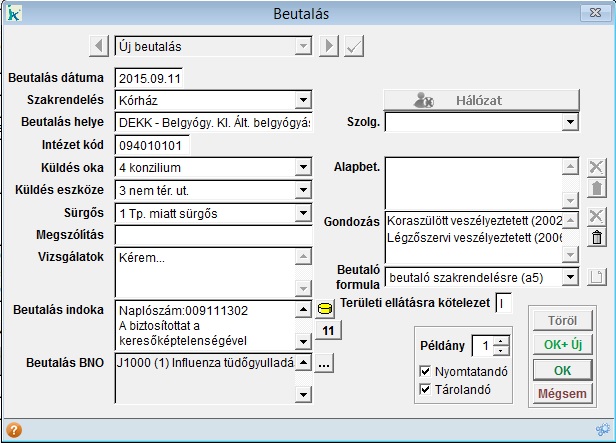
Task: Open help with orange question mark icon
Action: coord(14,430)
